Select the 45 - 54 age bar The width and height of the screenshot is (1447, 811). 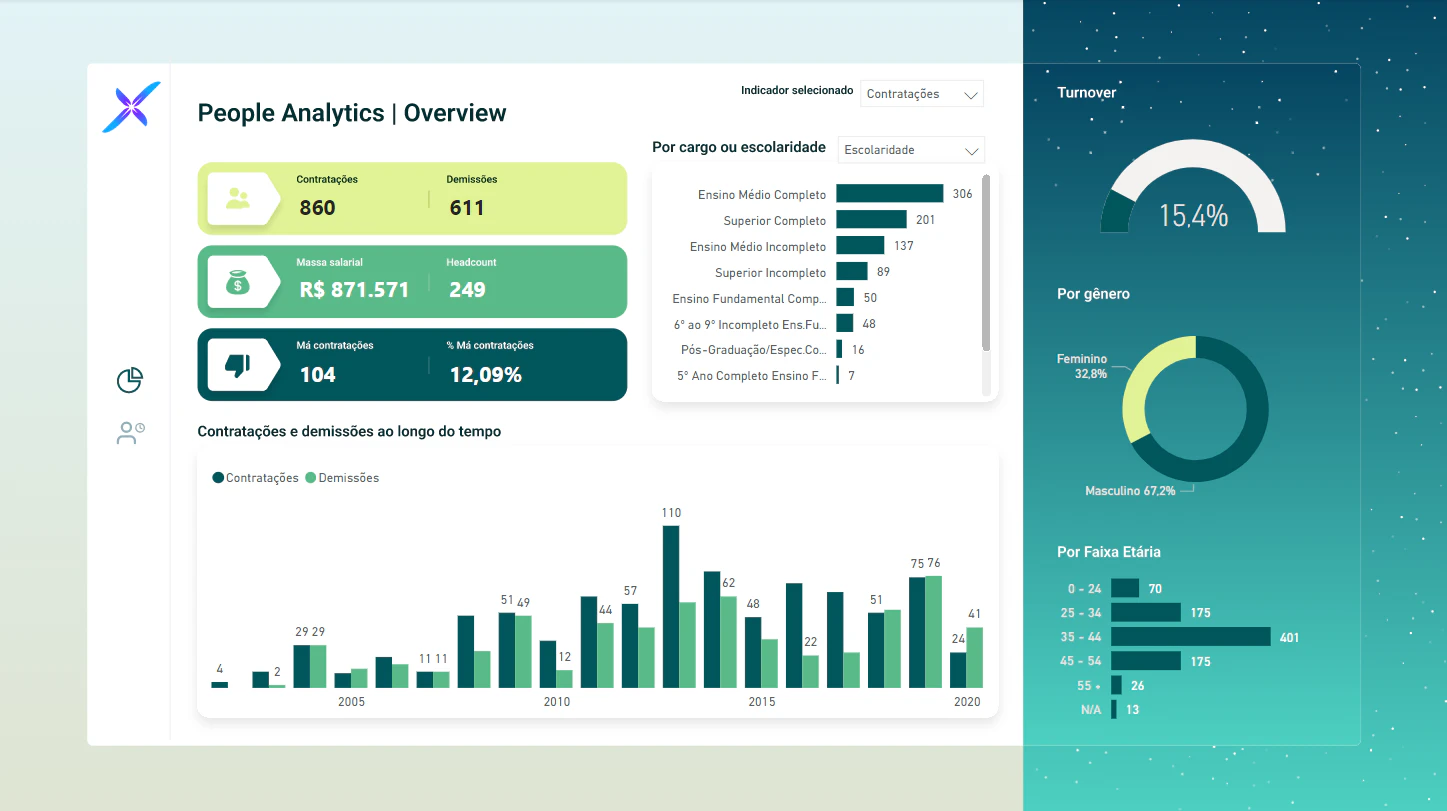click(x=1146, y=661)
